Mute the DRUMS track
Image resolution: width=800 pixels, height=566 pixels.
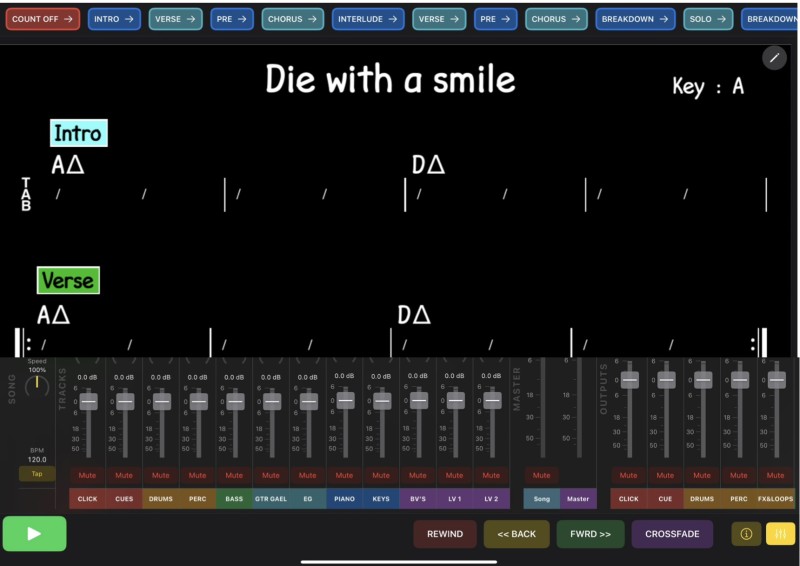(x=161, y=476)
